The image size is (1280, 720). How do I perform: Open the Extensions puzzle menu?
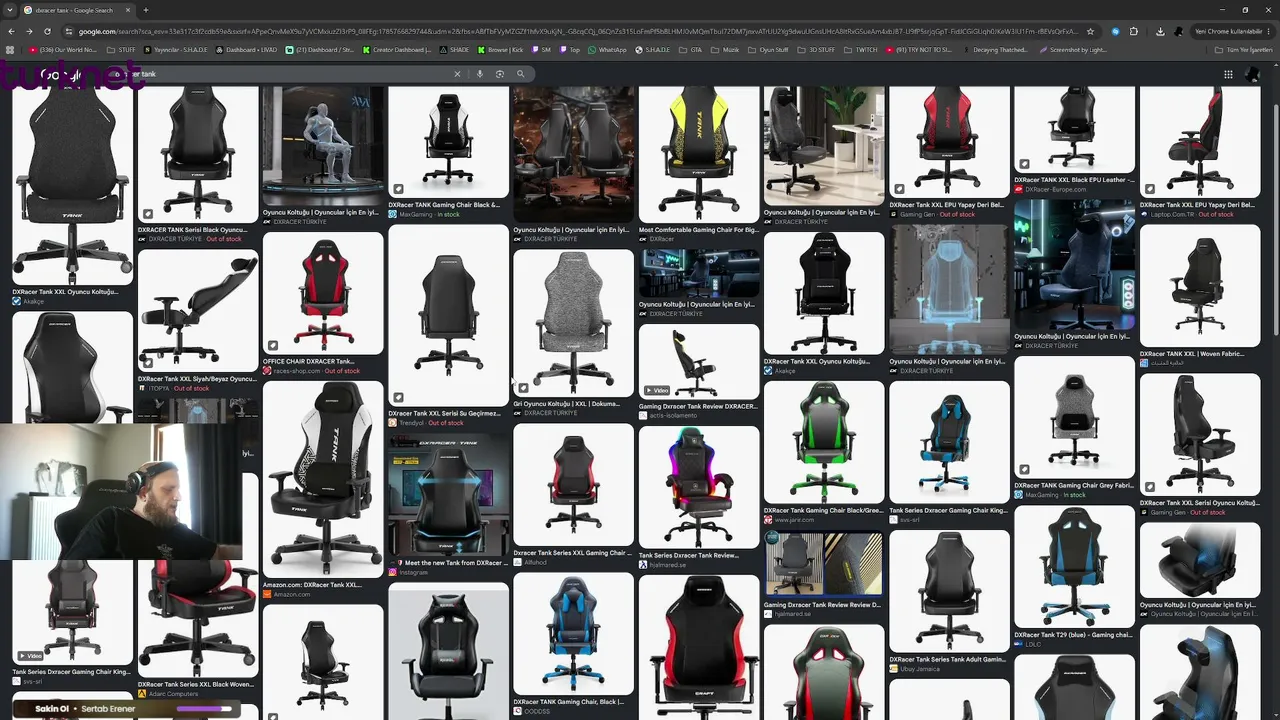[1134, 31]
